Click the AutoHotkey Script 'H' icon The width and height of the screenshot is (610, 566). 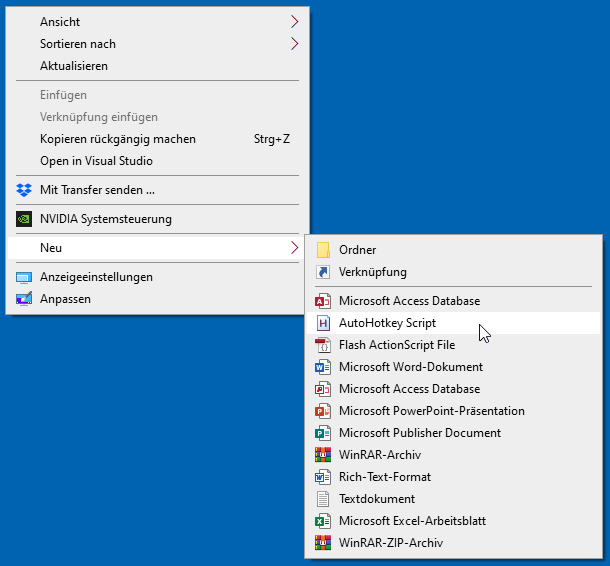tap(323, 323)
